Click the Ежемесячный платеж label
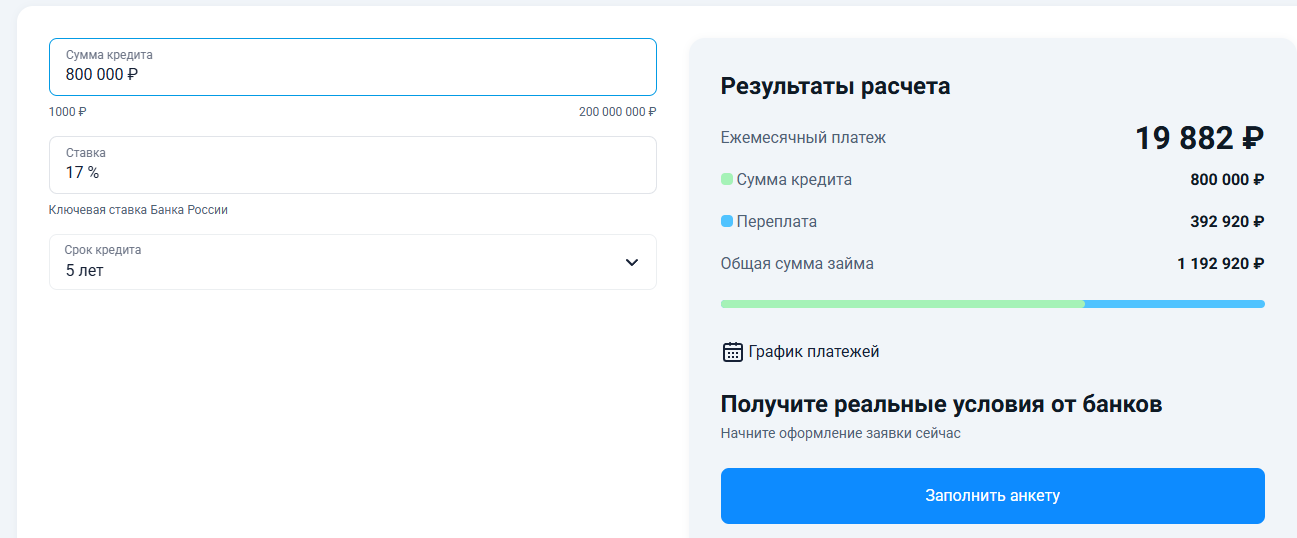1297x538 pixels. tap(803, 138)
